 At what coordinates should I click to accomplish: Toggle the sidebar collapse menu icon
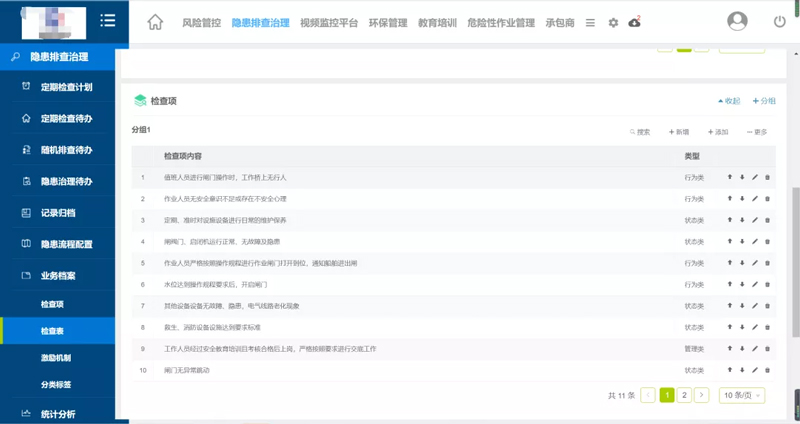pos(108,21)
